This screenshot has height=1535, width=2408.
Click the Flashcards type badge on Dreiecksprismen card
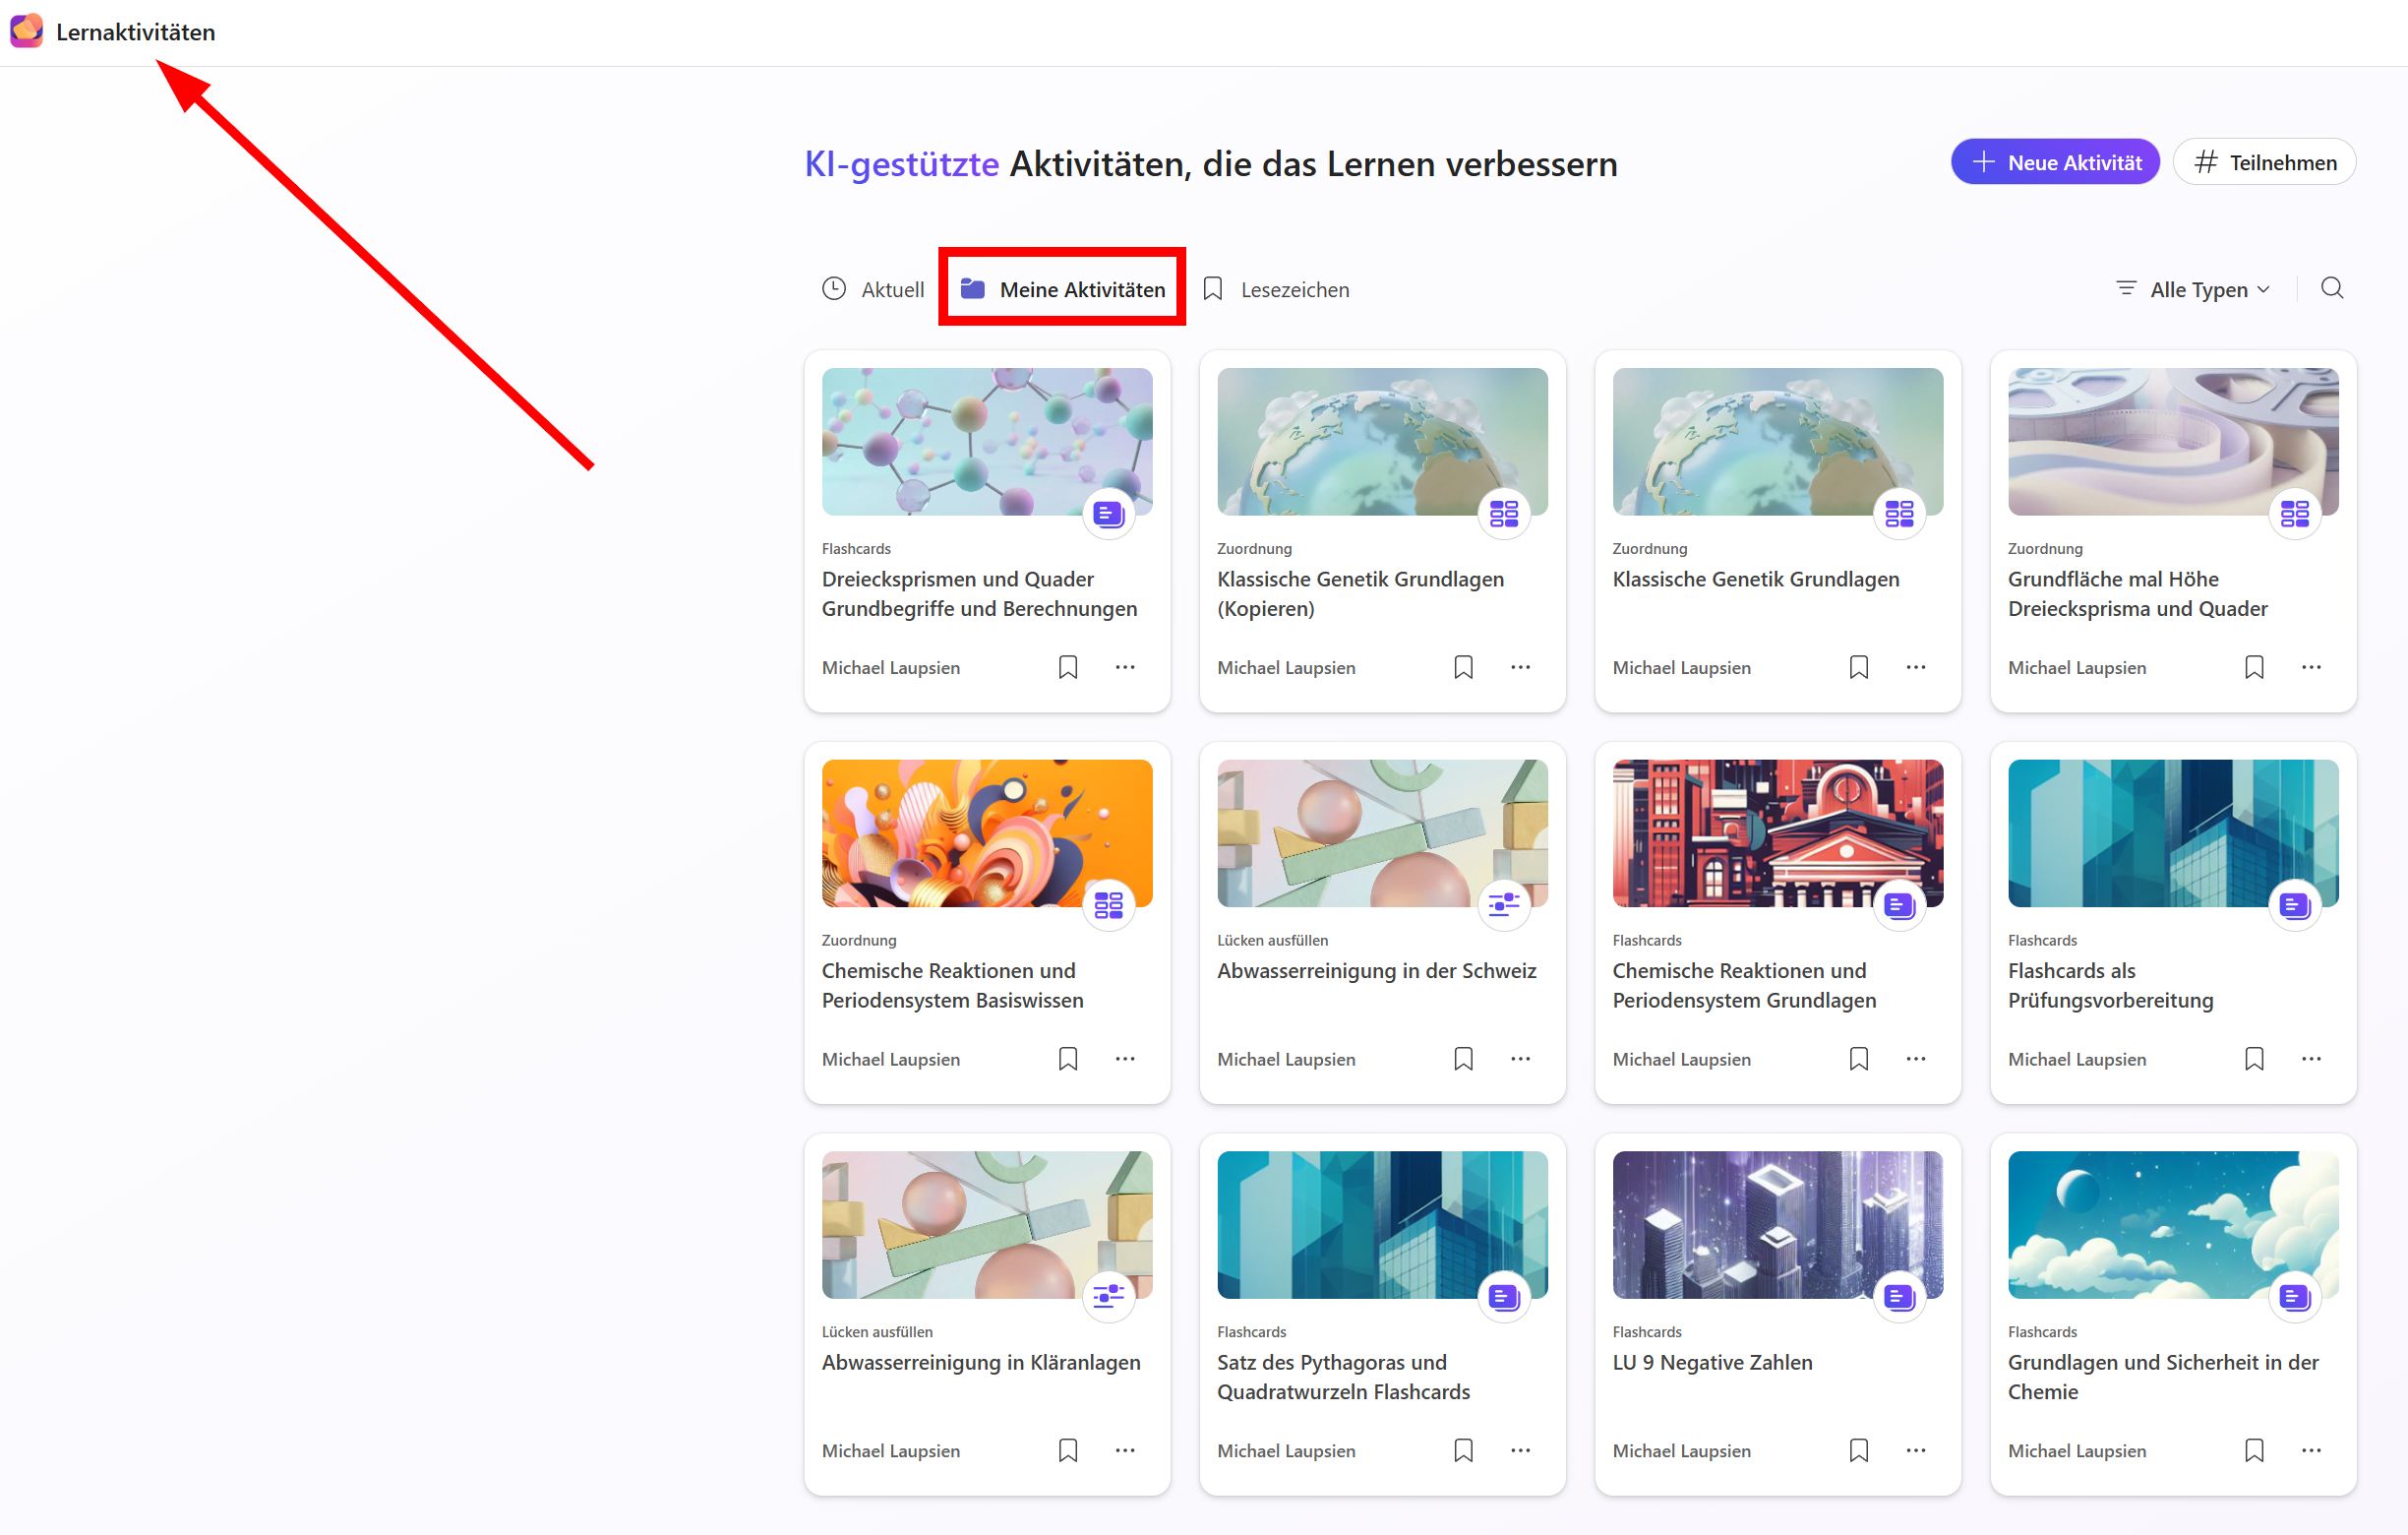point(1108,514)
